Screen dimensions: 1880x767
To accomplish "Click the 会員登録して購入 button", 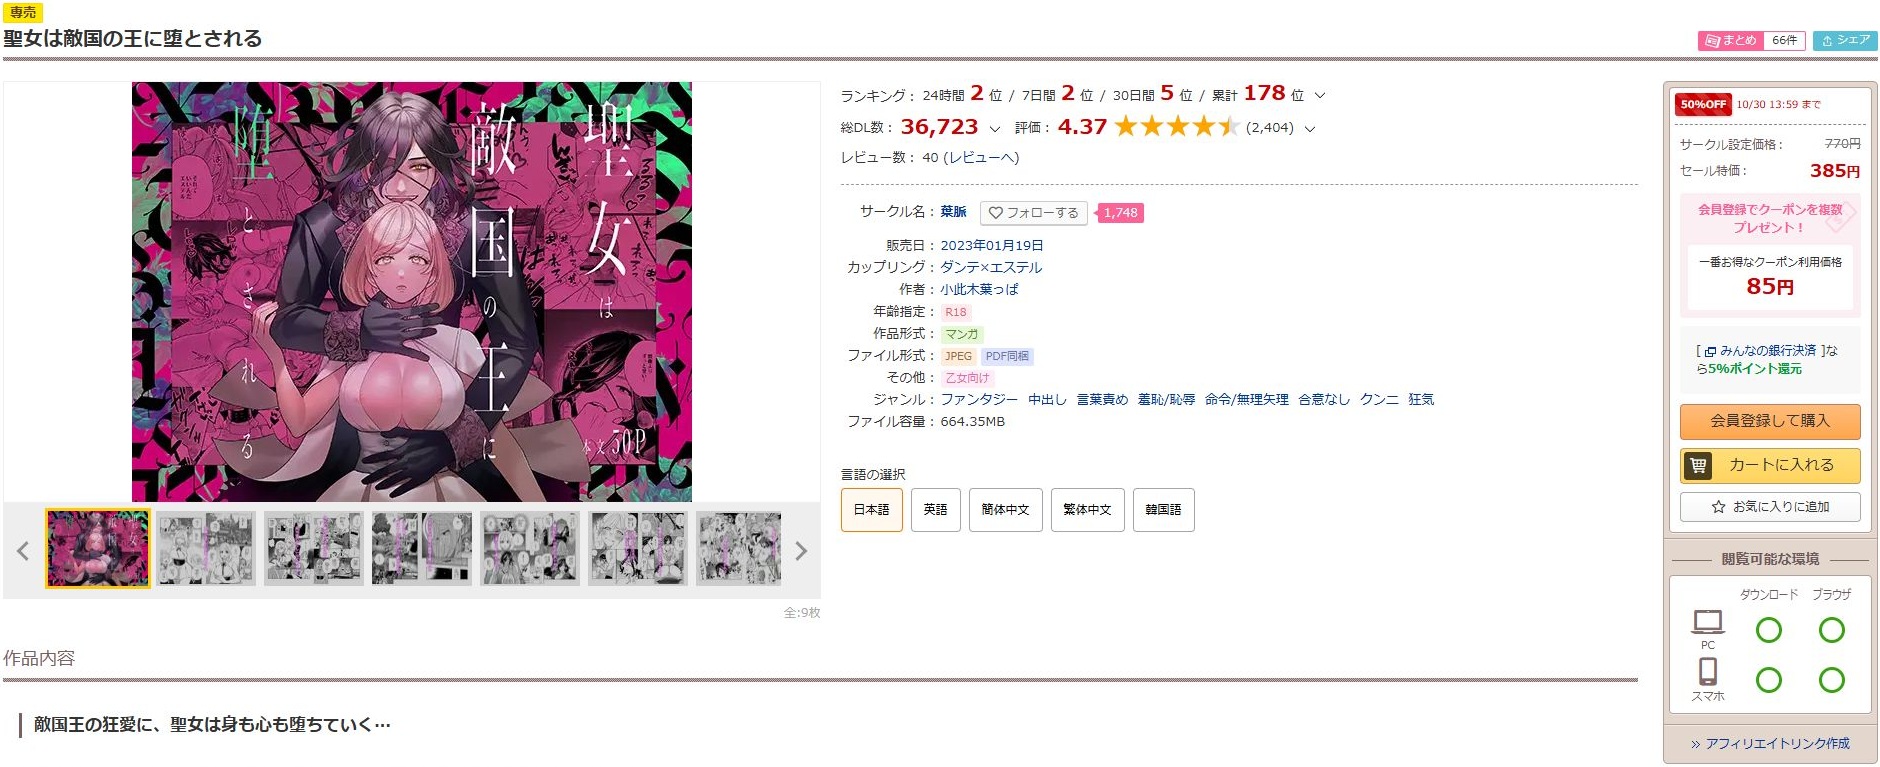I will 1769,421.
